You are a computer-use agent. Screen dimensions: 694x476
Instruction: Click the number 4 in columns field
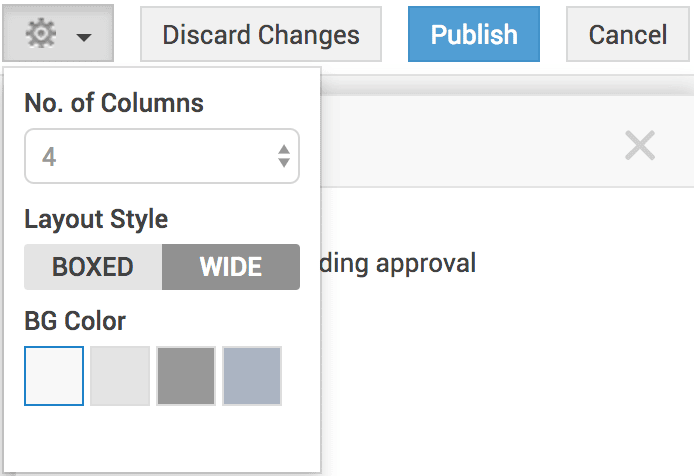click(x=49, y=157)
